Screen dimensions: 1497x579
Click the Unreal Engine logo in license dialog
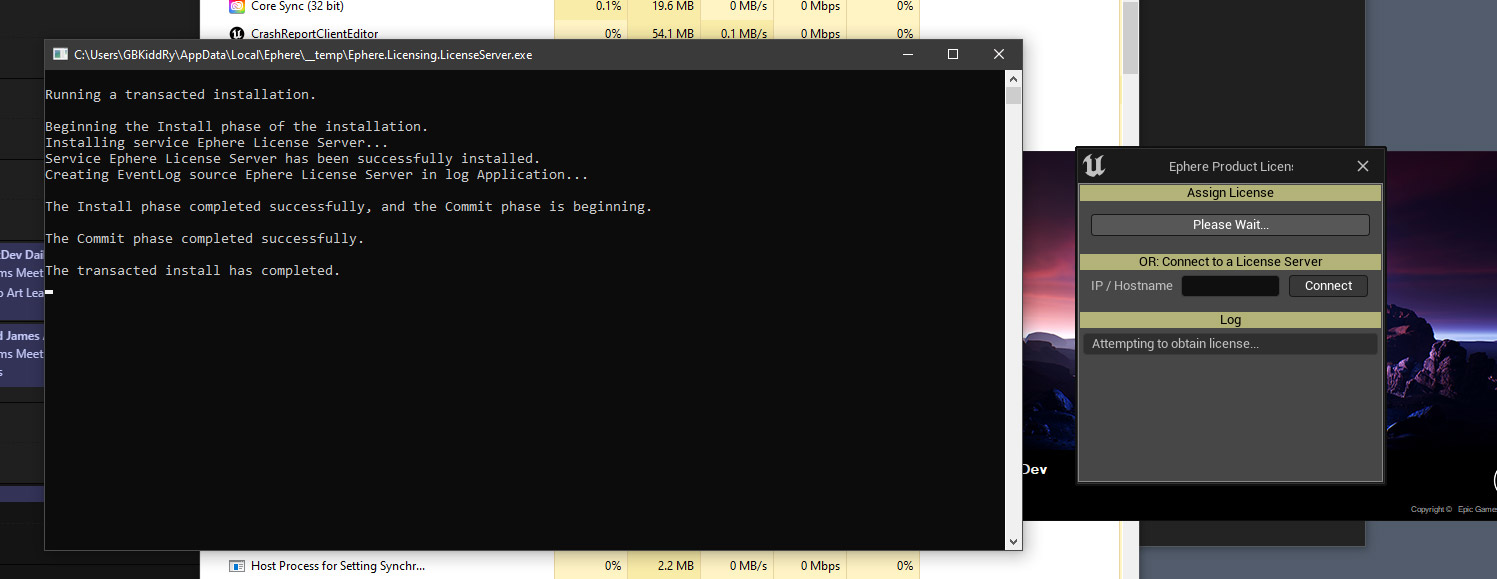1094,166
